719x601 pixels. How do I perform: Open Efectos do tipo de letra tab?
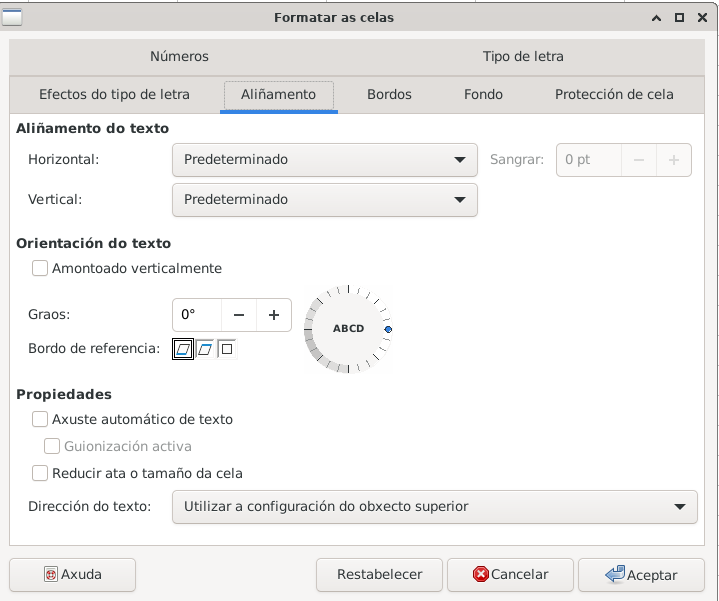point(114,94)
